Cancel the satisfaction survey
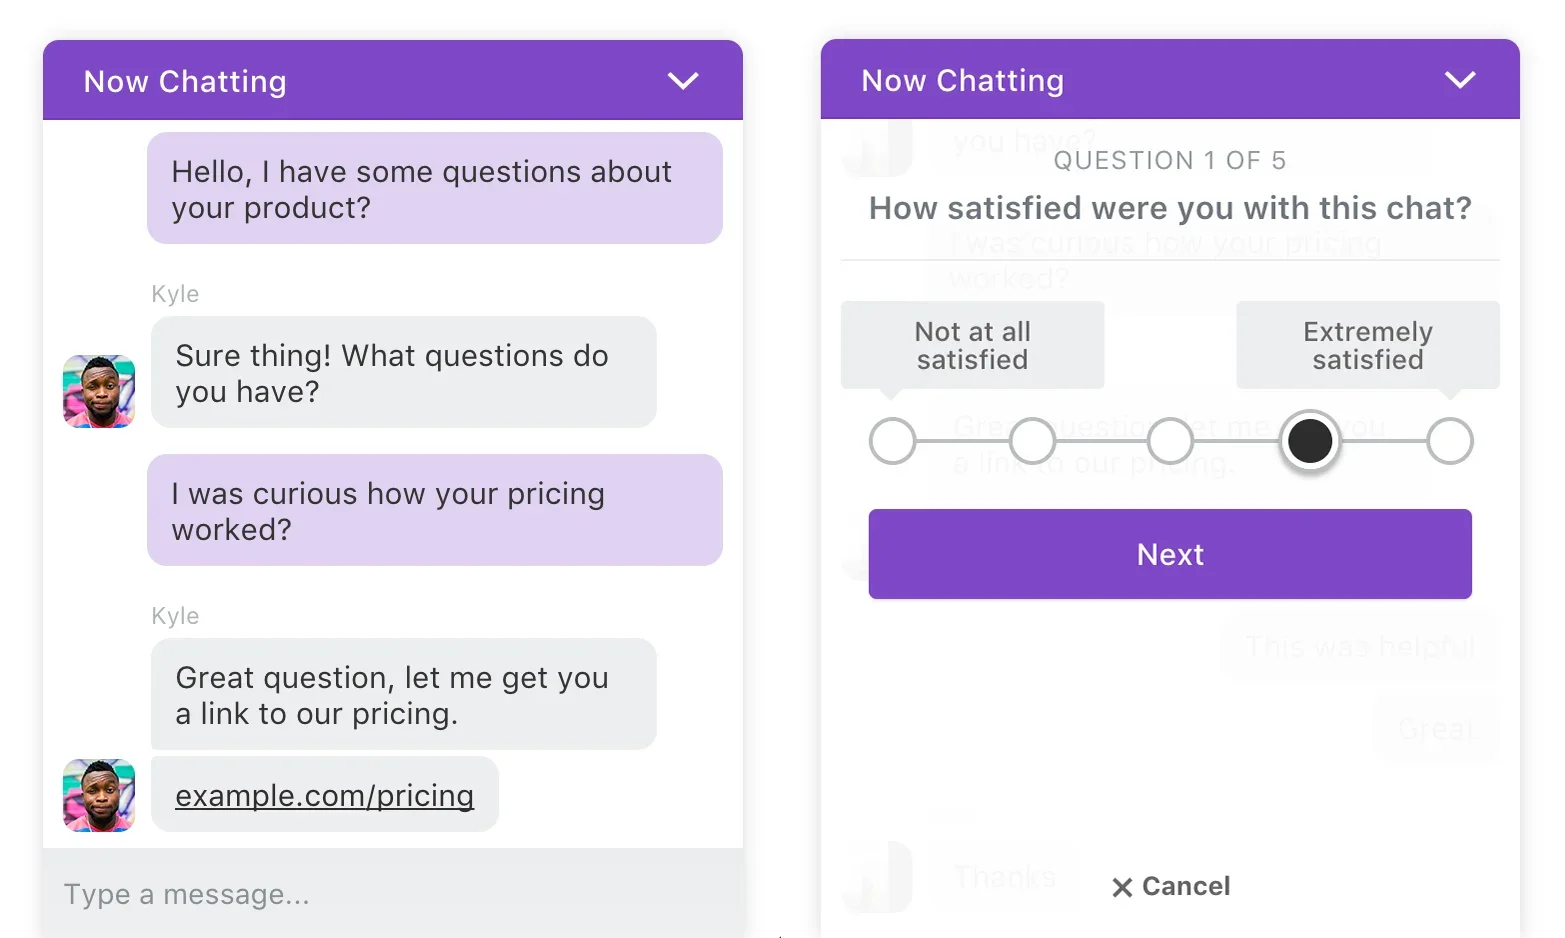 point(1185,886)
